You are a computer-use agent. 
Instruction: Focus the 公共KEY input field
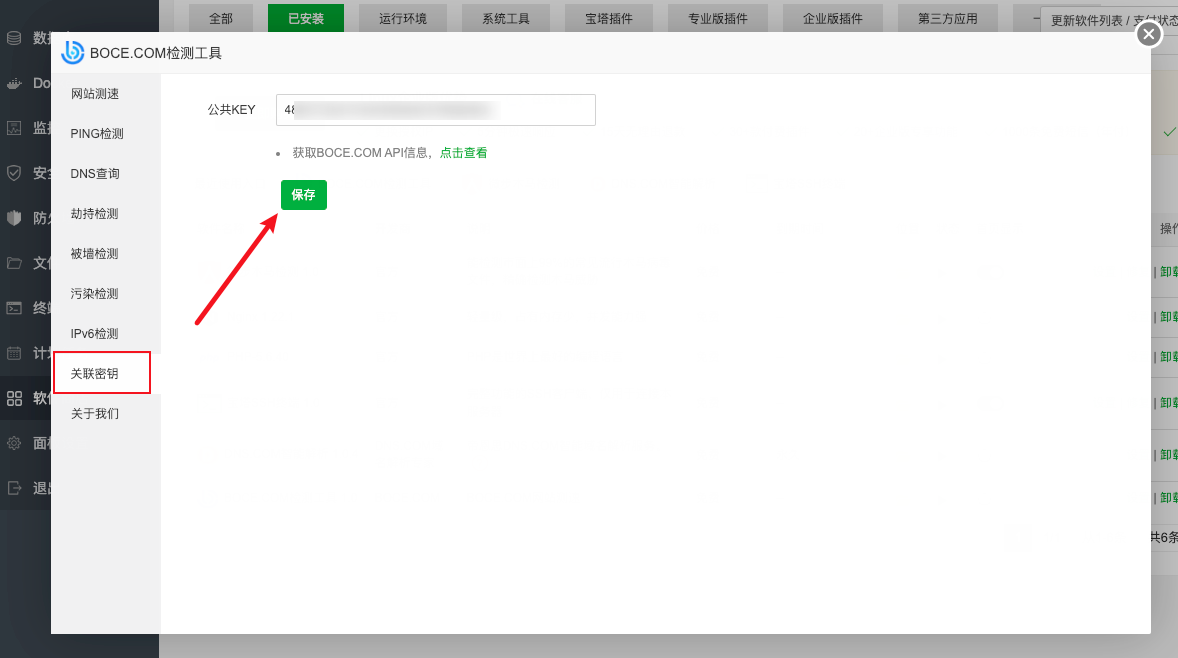[436, 110]
